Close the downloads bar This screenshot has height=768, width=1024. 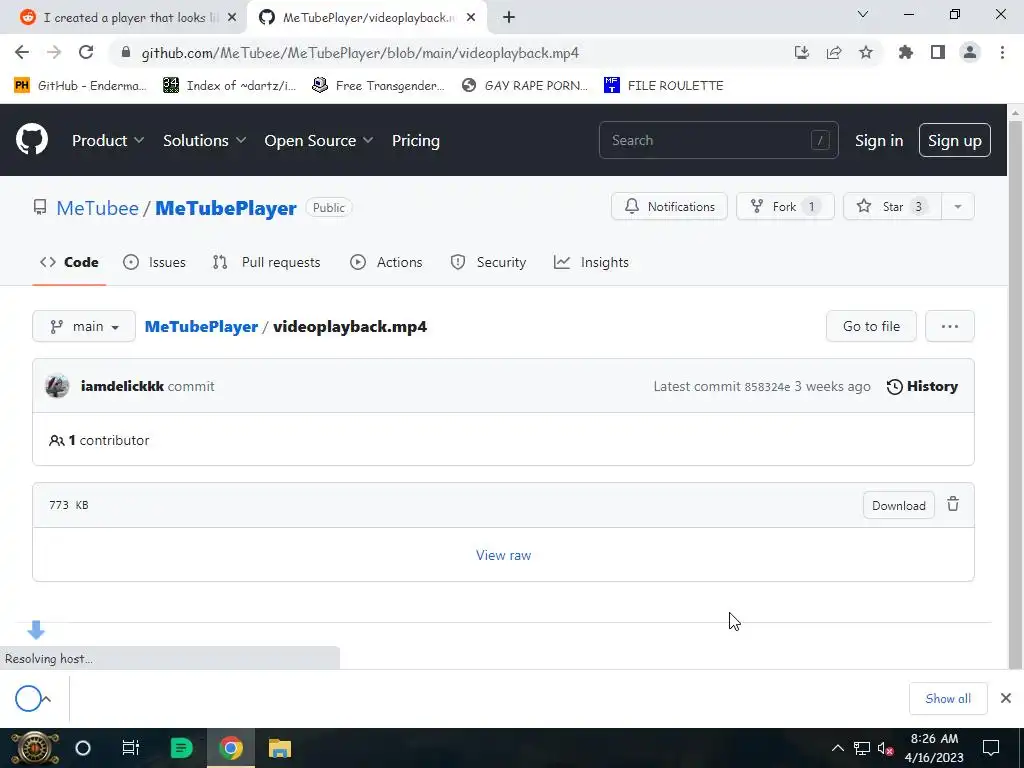pos(1006,698)
